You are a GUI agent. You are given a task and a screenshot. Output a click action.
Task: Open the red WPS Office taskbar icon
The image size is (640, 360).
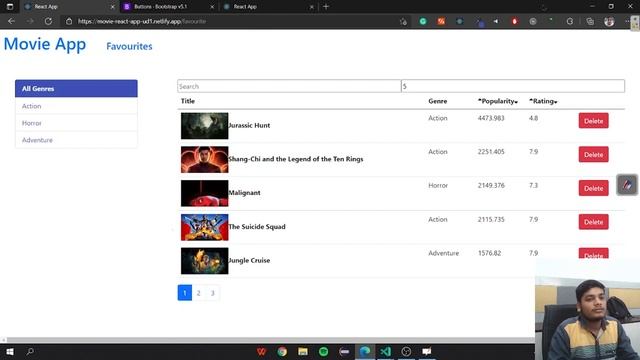click(261, 351)
